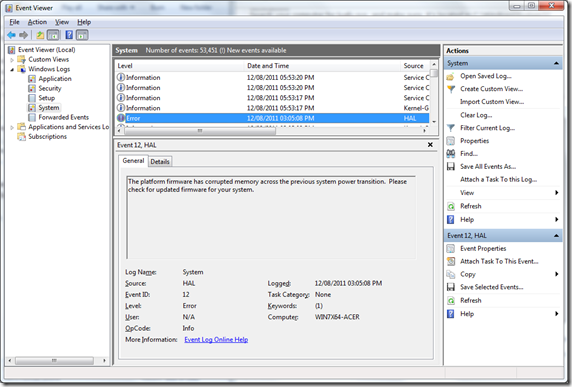The width and height of the screenshot is (572, 387).
Task: Click Clear Log action
Action: tap(476, 115)
